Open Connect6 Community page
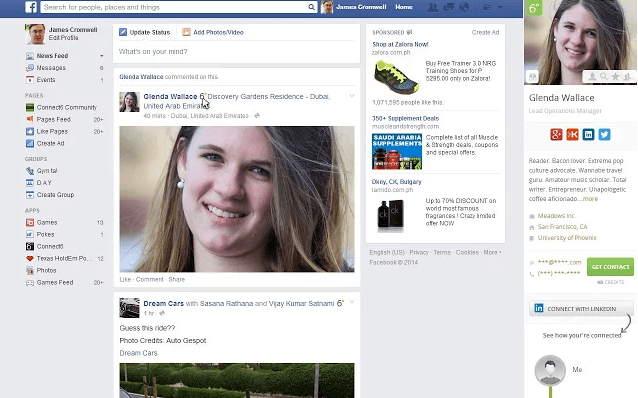Image resolution: width=638 pixels, height=398 pixels. coord(66,107)
